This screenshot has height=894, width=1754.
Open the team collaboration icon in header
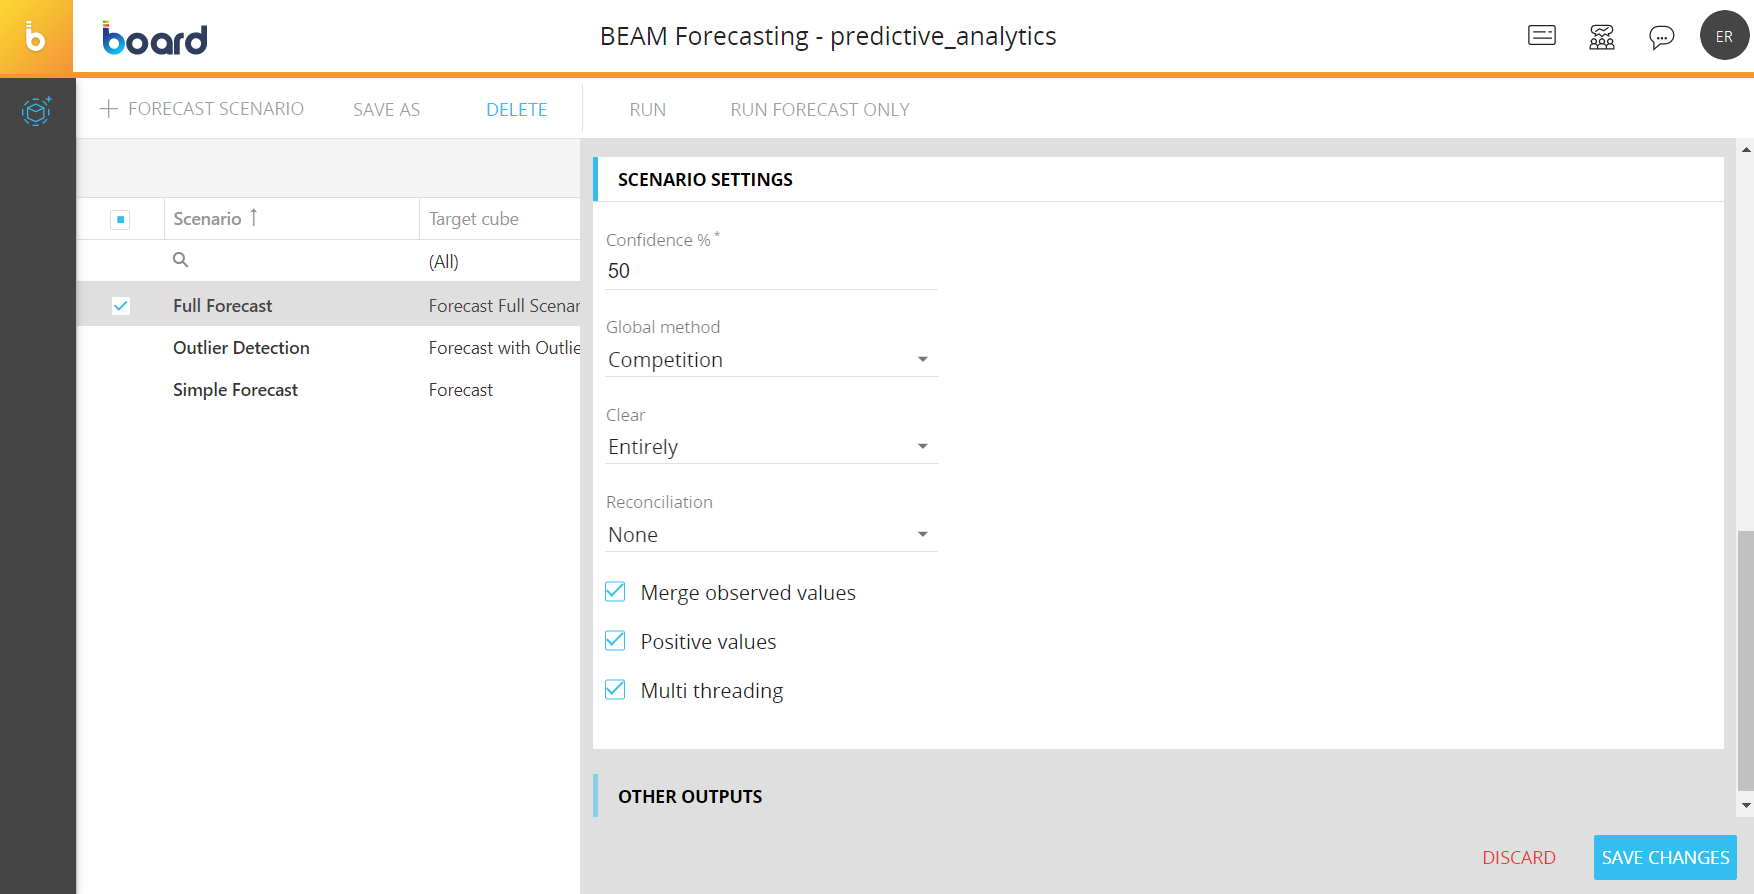pyautogui.click(x=1601, y=37)
